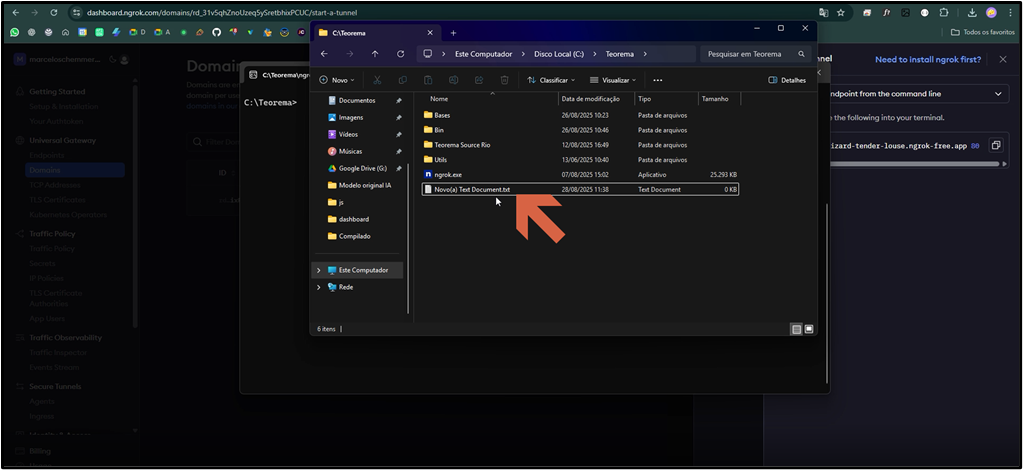Viewport: 1023px width, 470px height.
Task: Go up one folder level in Explorer
Action: click(375, 54)
